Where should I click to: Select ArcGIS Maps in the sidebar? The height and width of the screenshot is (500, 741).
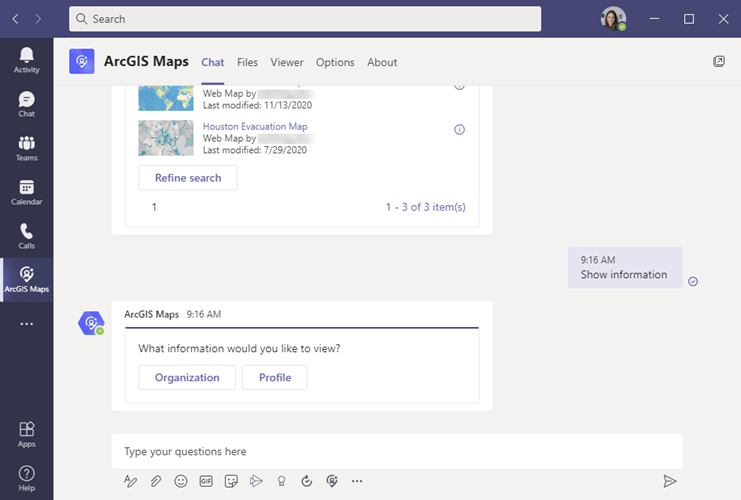coord(26,280)
